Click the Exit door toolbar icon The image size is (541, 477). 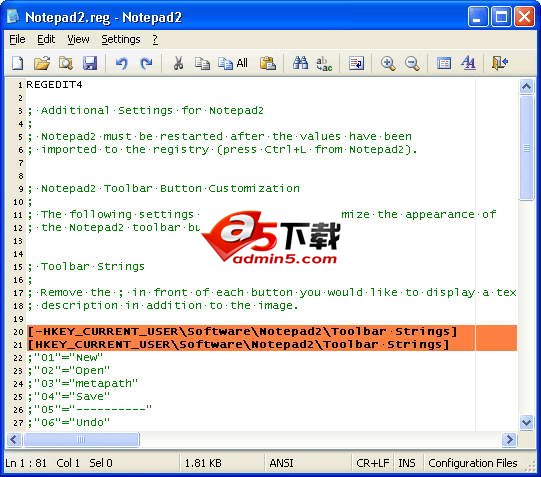[500, 63]
